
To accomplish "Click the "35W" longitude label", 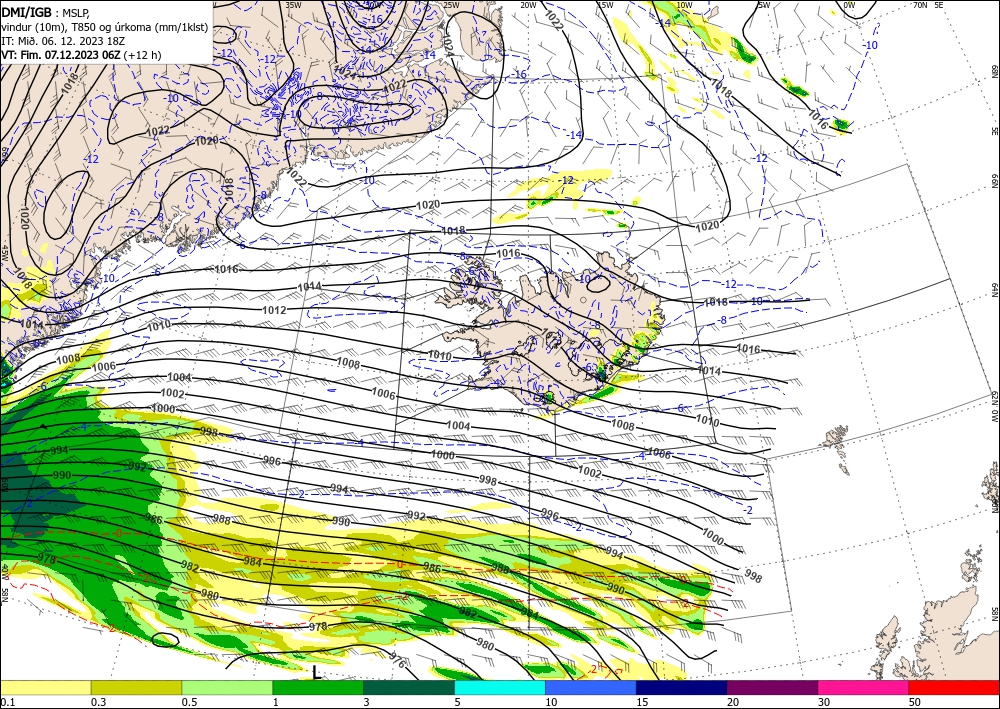I will (293, 5).
